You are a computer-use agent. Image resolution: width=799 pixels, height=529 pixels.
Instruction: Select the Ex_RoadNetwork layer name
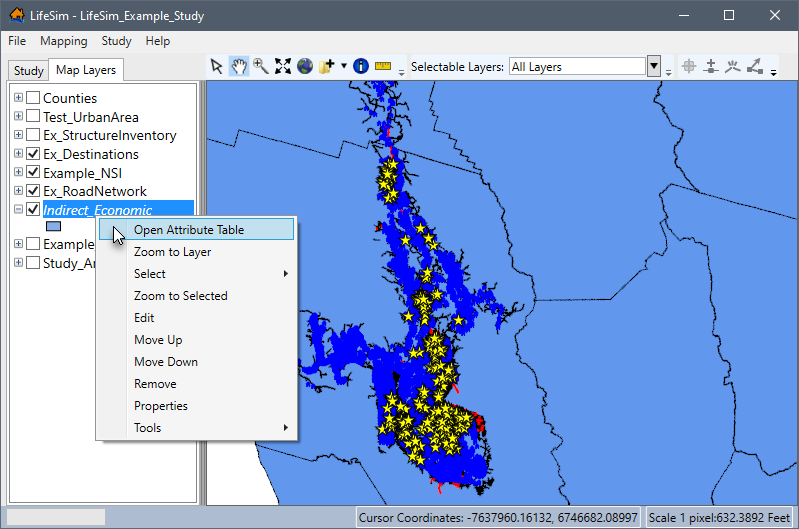[x=95, y=191]
